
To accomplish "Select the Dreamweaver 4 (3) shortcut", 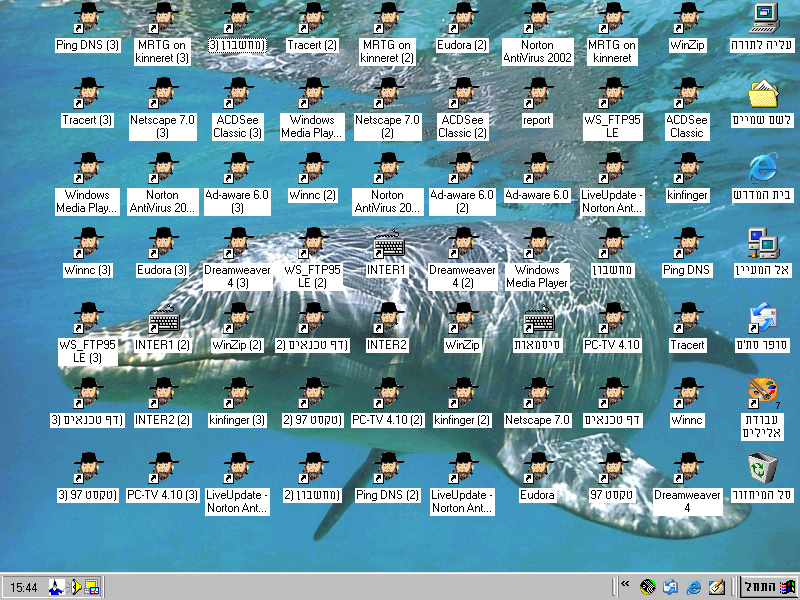I will coord(238,259).
